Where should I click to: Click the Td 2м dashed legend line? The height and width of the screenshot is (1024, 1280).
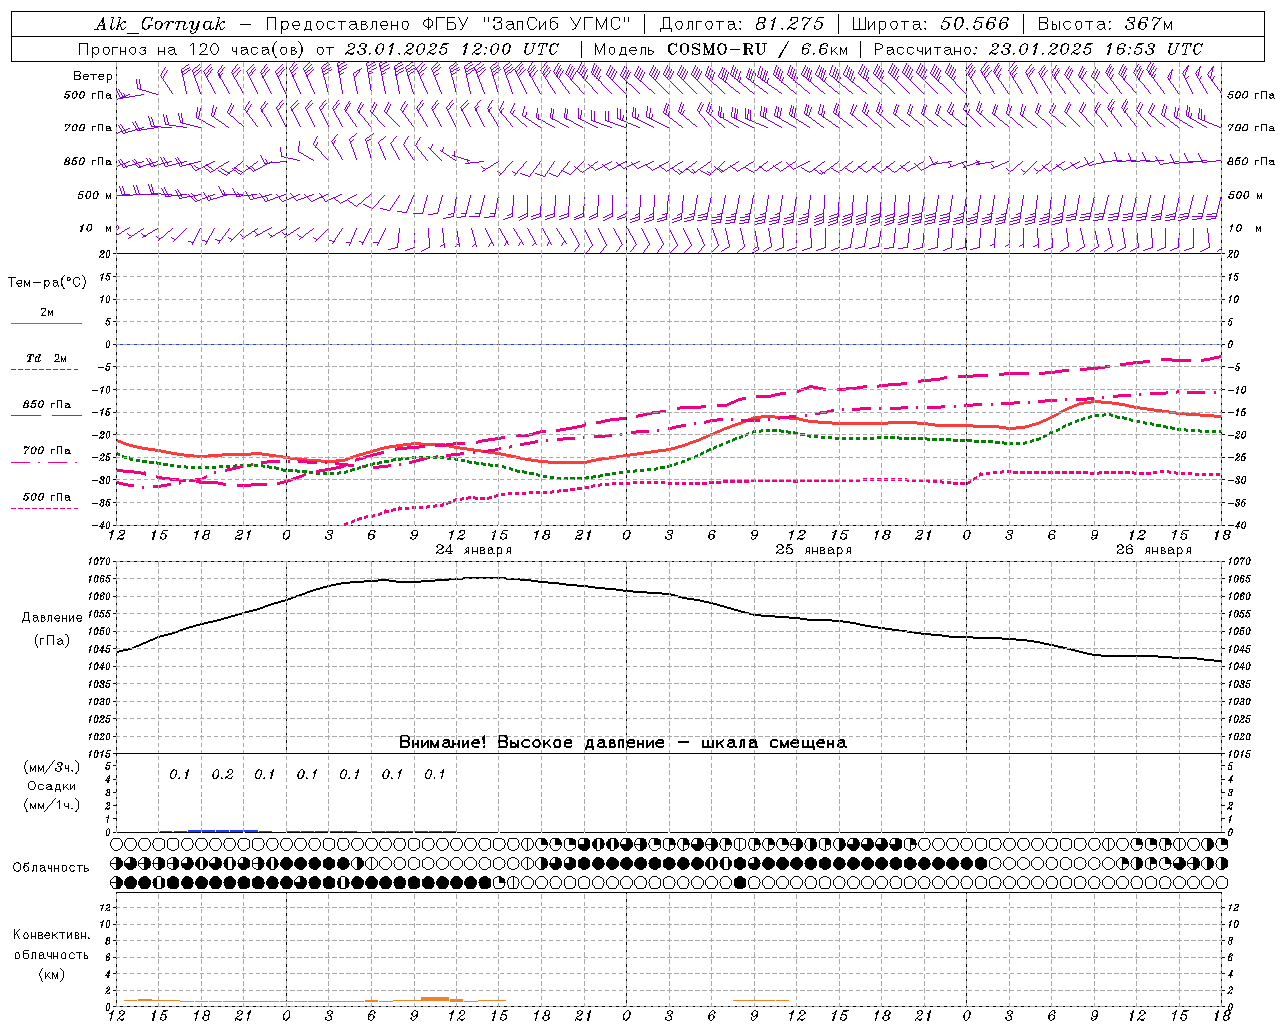click(x=44, y=369)
